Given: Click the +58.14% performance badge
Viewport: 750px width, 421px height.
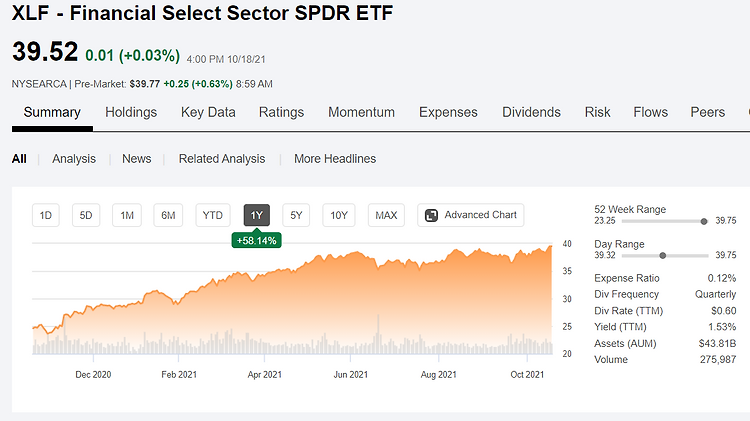Looking at the screenshot, I should click(257, 240).
